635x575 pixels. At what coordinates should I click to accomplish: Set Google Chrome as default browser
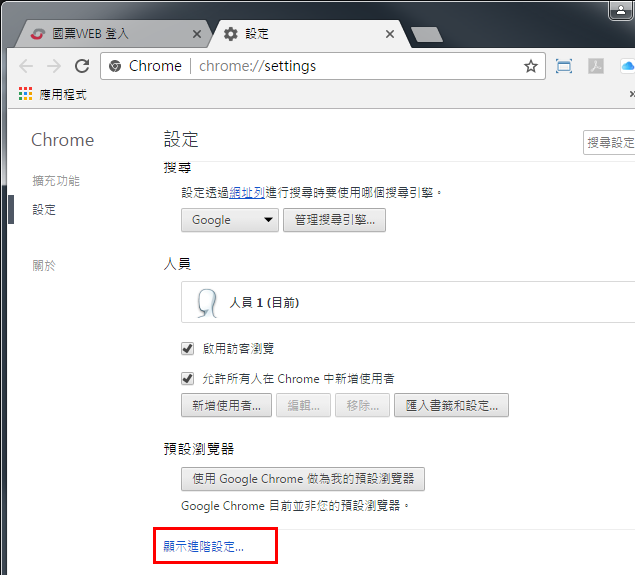pos(303,479)
